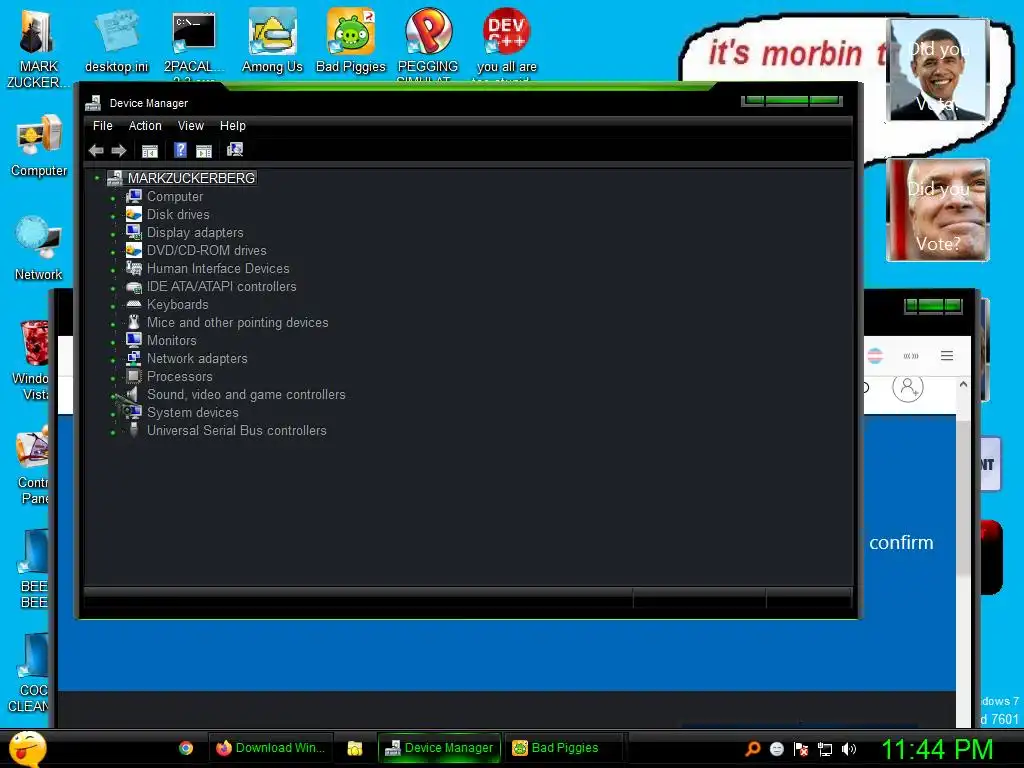Viewport: 1024px width, 768px height.
Task: Expand the Keyboards node
Action: (113, 306)
